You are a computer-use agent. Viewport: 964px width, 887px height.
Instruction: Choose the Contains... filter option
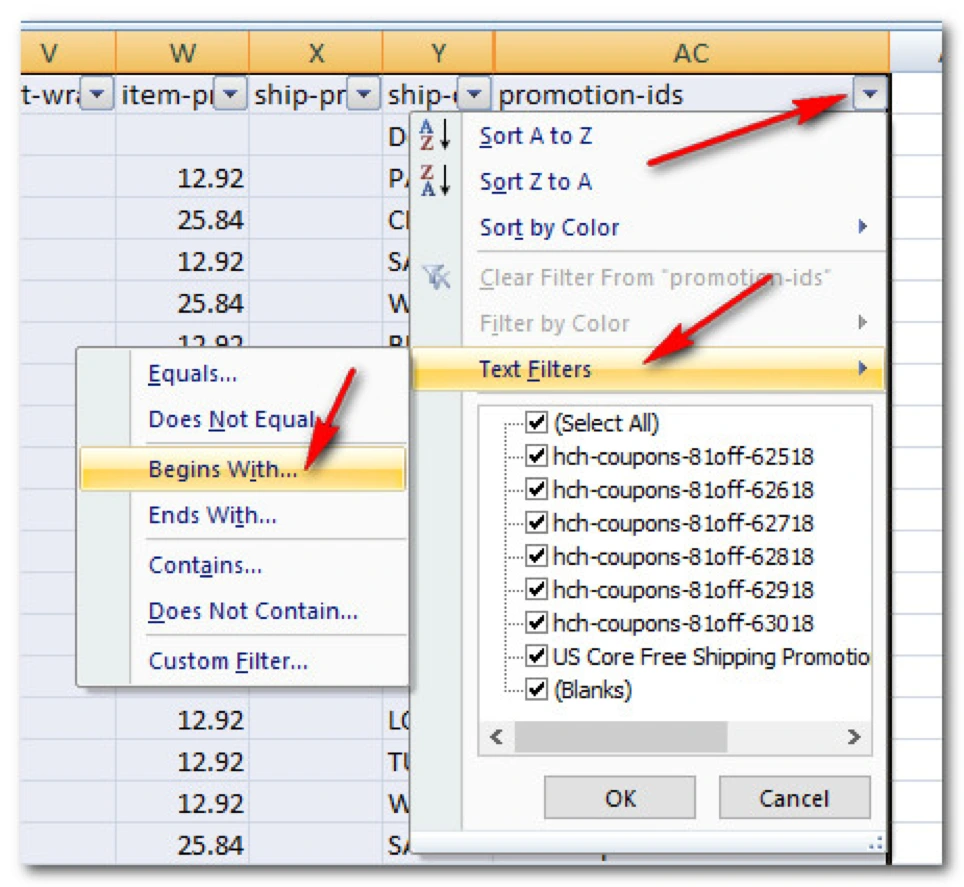[x=205, y=565]
